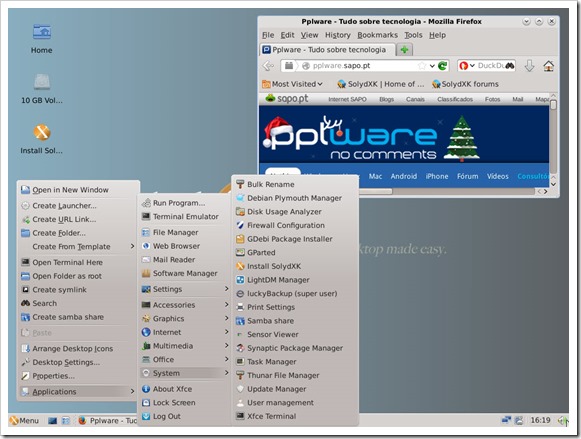Open Firefox Tools menu

tap(413, 35)
